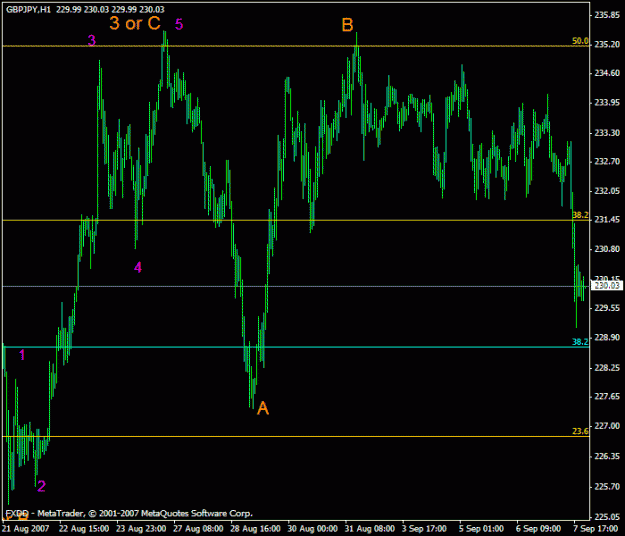Click the current price box 230.03
The image size is (625, 536).
607,285
